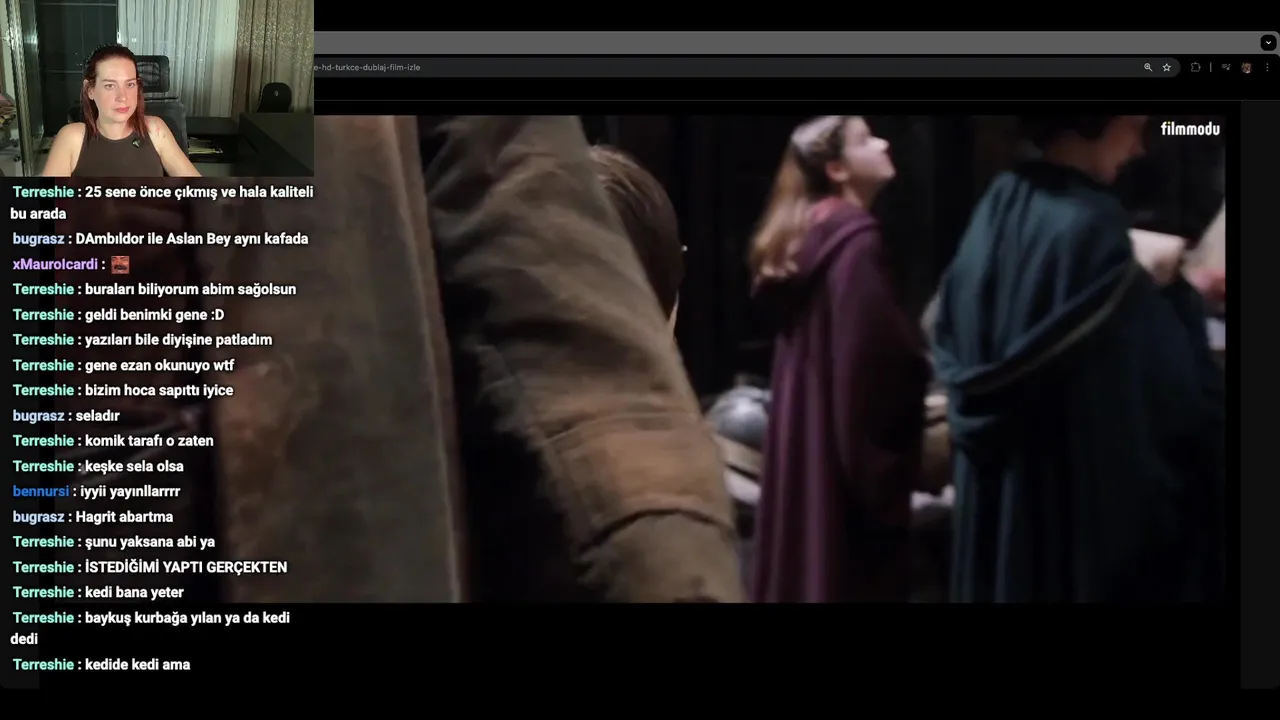The height and width of the screenshot is (720, 1280).
Task: Focus the address bar showing turkce-dublaj-film-izle
Action: 746,67
